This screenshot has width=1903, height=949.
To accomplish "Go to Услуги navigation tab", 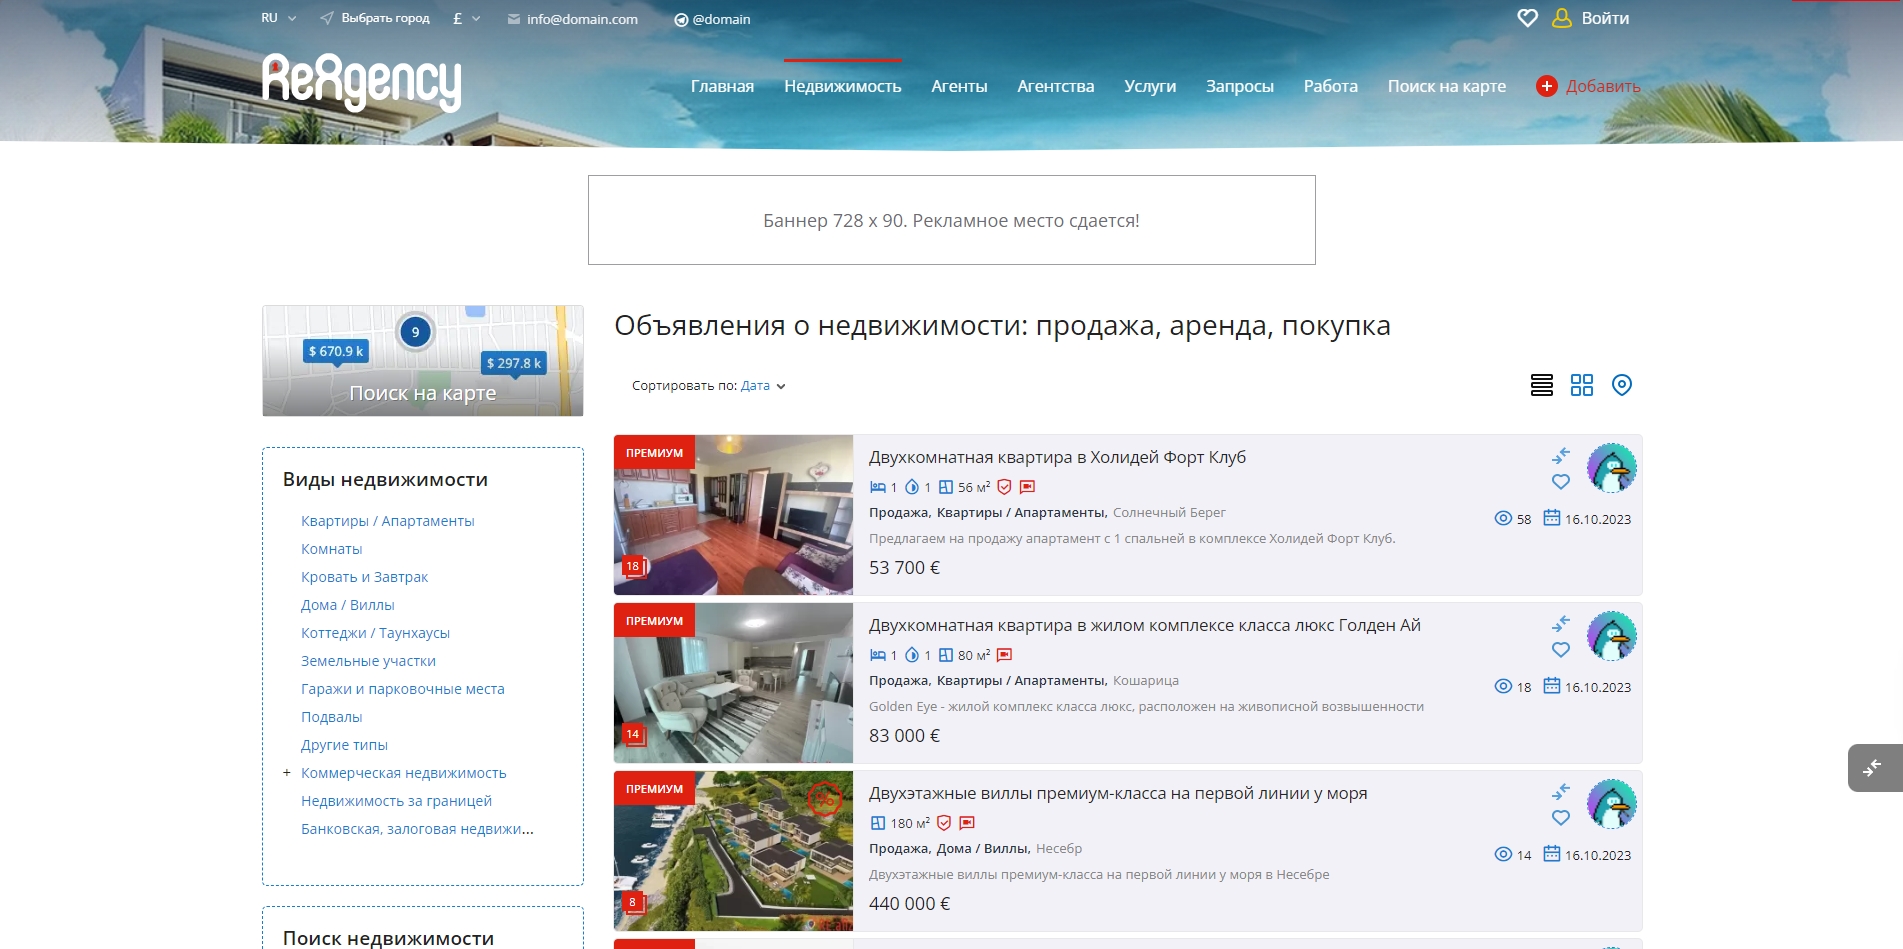I will pos(1149,86).
